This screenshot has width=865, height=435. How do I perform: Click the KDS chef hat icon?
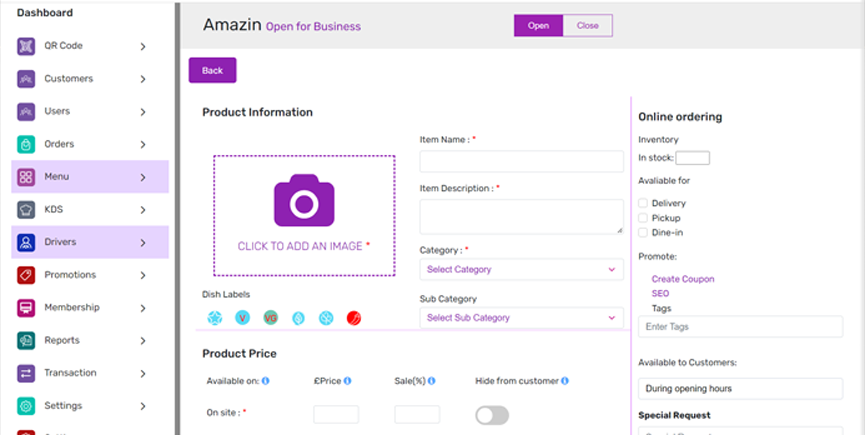point(26,210)
